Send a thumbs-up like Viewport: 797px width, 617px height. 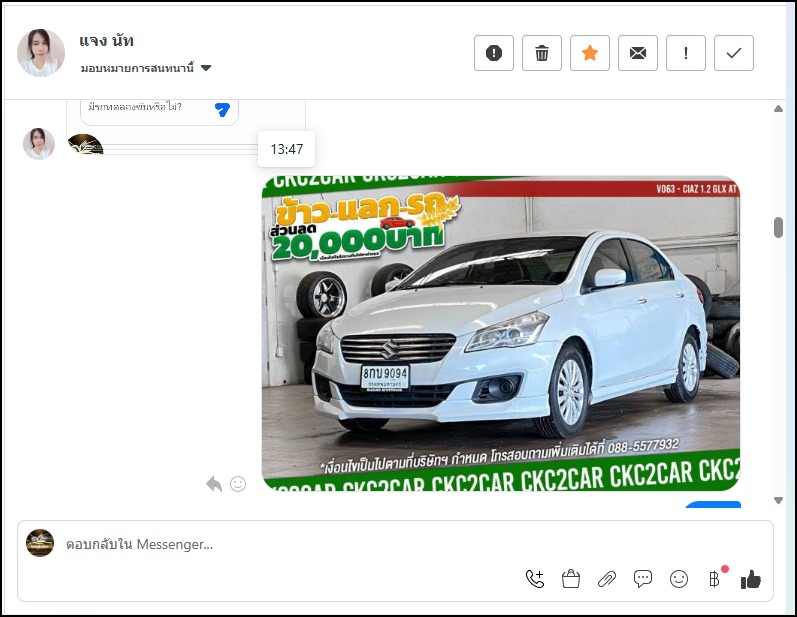pos(750,579)
